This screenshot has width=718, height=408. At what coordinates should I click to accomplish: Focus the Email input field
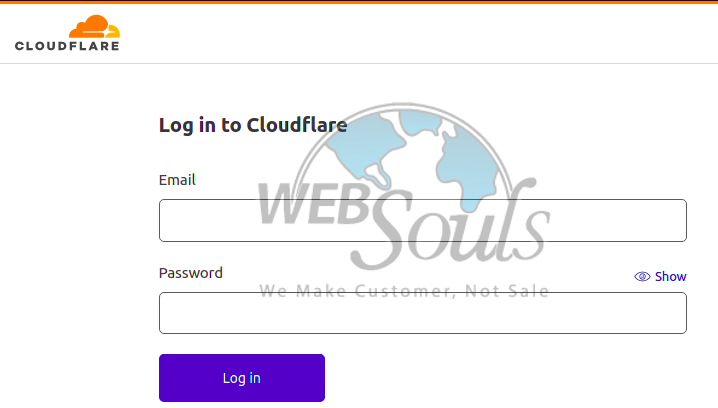[423, 220]
